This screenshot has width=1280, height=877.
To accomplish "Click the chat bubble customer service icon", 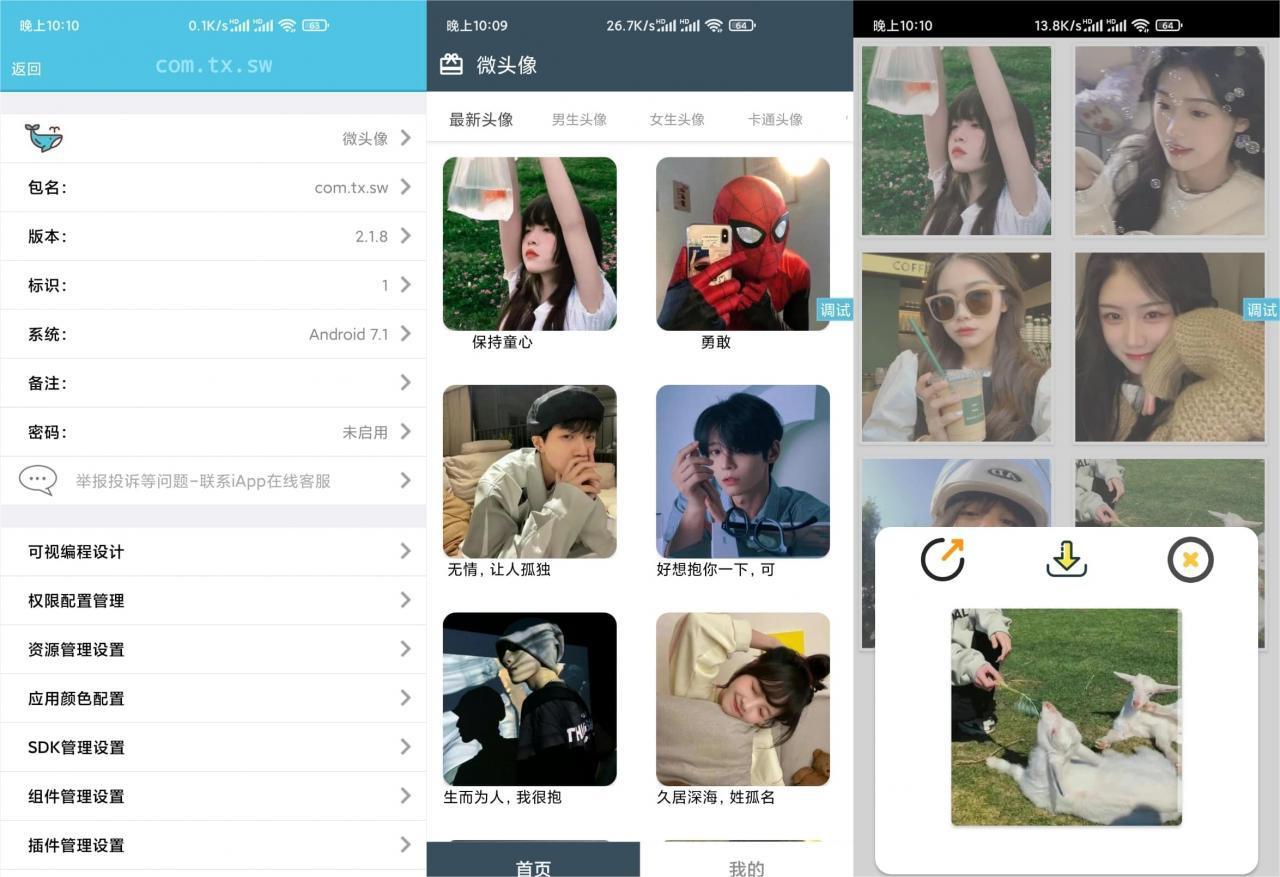I will point(38,480).
